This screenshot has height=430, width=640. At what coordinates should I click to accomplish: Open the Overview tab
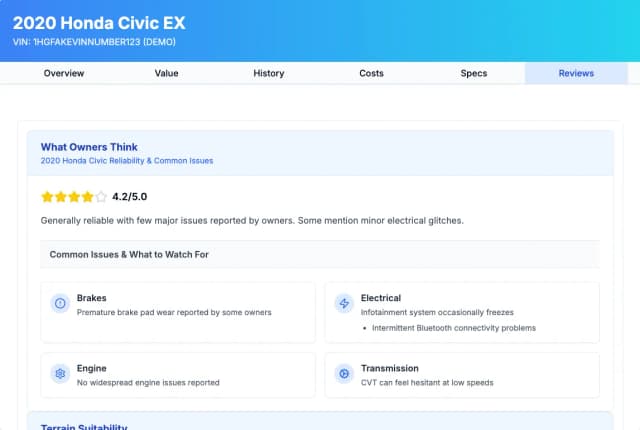(x=64, y=73)
